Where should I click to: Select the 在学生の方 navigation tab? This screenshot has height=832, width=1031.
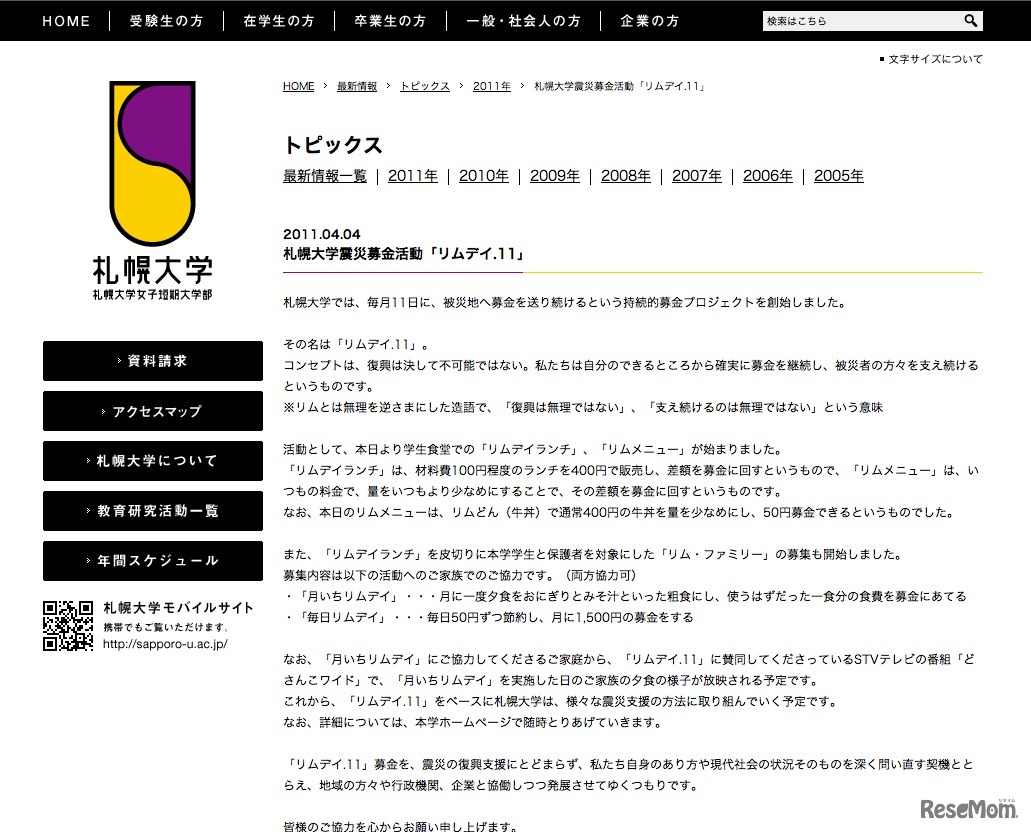coord(278,20)
